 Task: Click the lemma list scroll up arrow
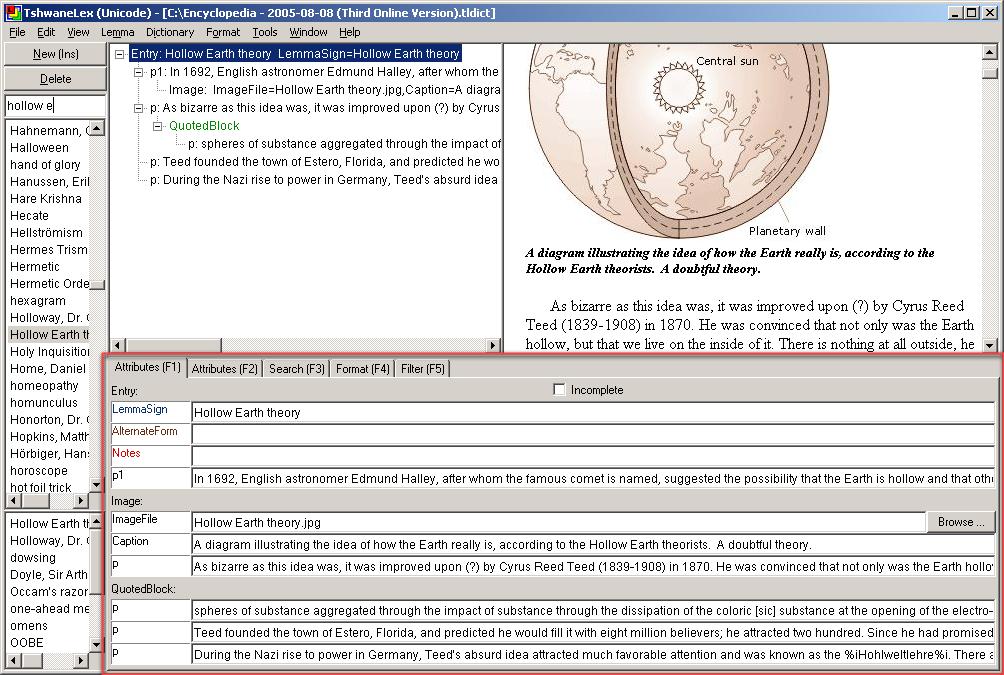pyautogui.click(x=97, y=129)
